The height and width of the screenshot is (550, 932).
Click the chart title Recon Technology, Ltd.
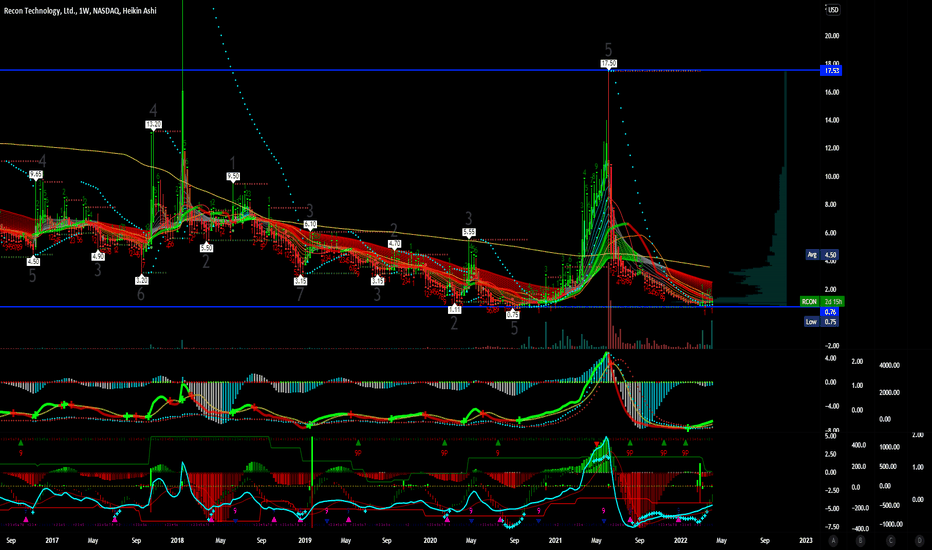point(39,11)
